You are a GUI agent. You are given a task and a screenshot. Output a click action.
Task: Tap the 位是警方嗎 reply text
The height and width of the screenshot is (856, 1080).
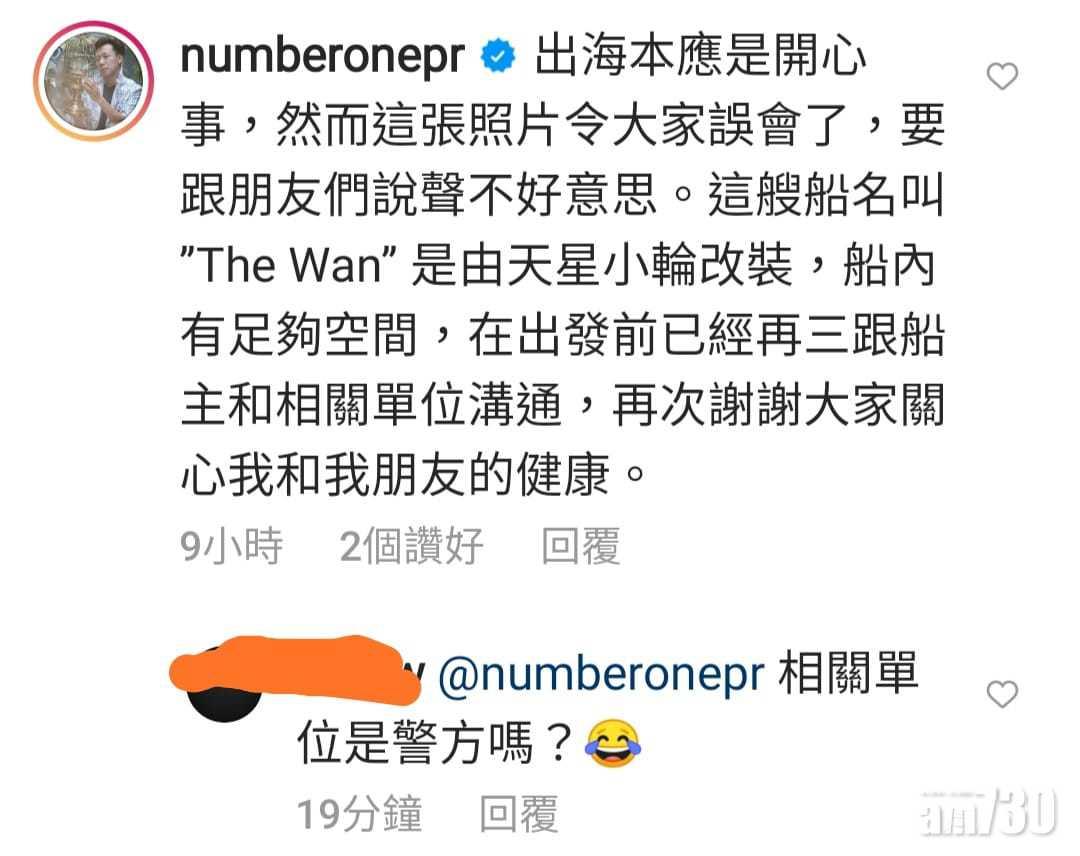coord(435,744)
